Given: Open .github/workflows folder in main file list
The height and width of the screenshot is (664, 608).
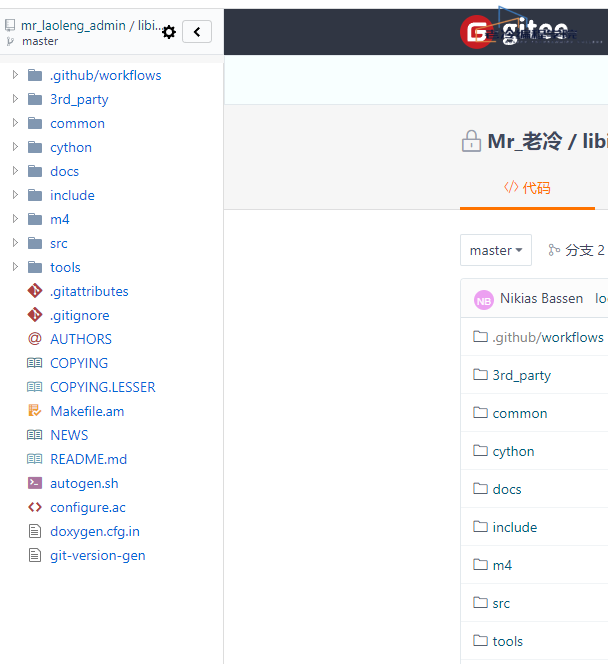Looking at the screenshot, I should [548, 337].
